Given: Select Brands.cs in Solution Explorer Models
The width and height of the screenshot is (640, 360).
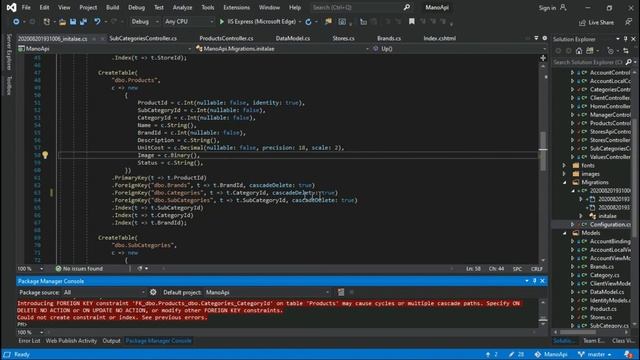Looking at the screenshot, I should (x=602, y=267).
